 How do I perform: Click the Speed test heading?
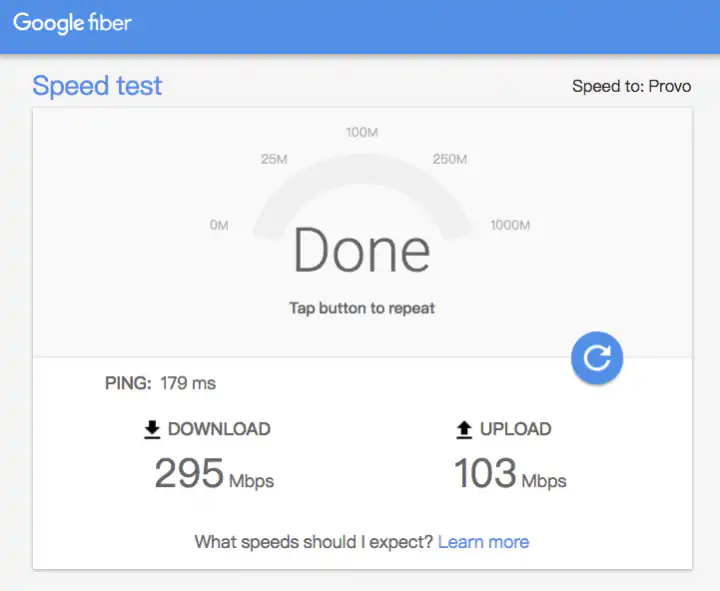click(x=97, y=86)
